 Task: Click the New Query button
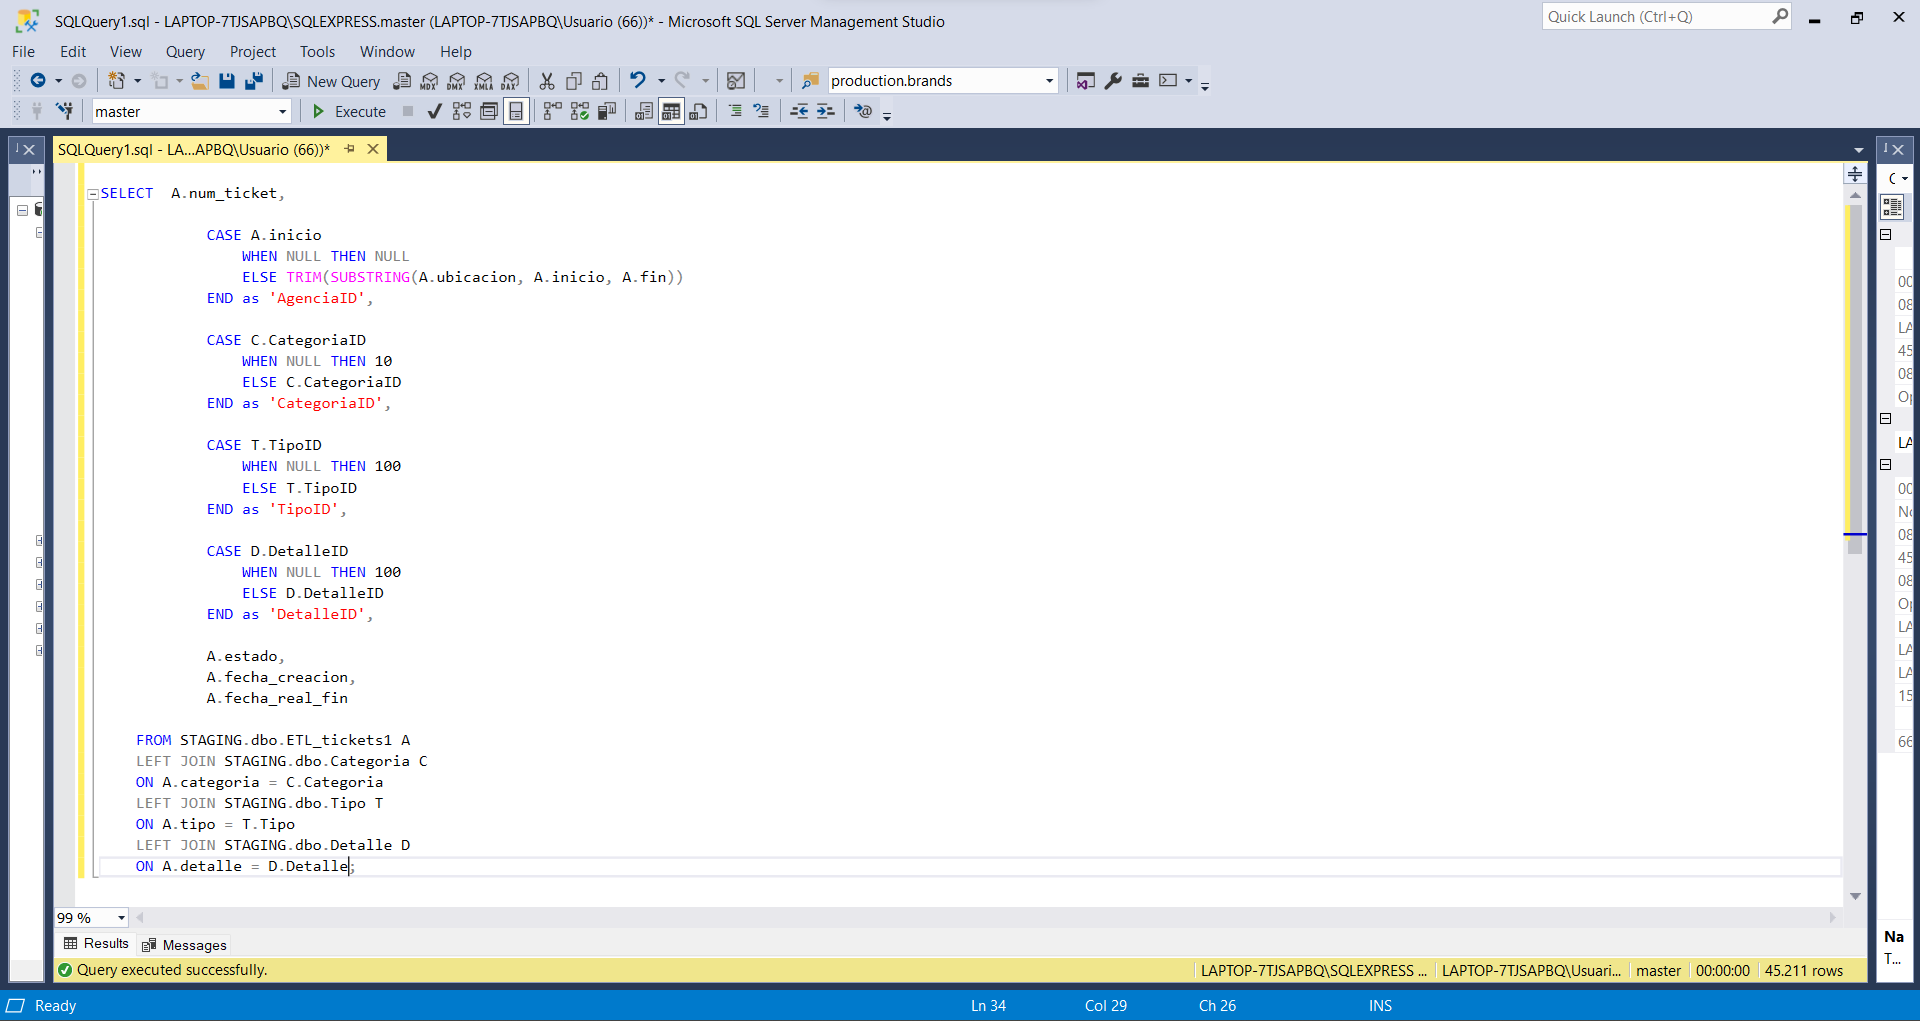[x=331, y=81]
